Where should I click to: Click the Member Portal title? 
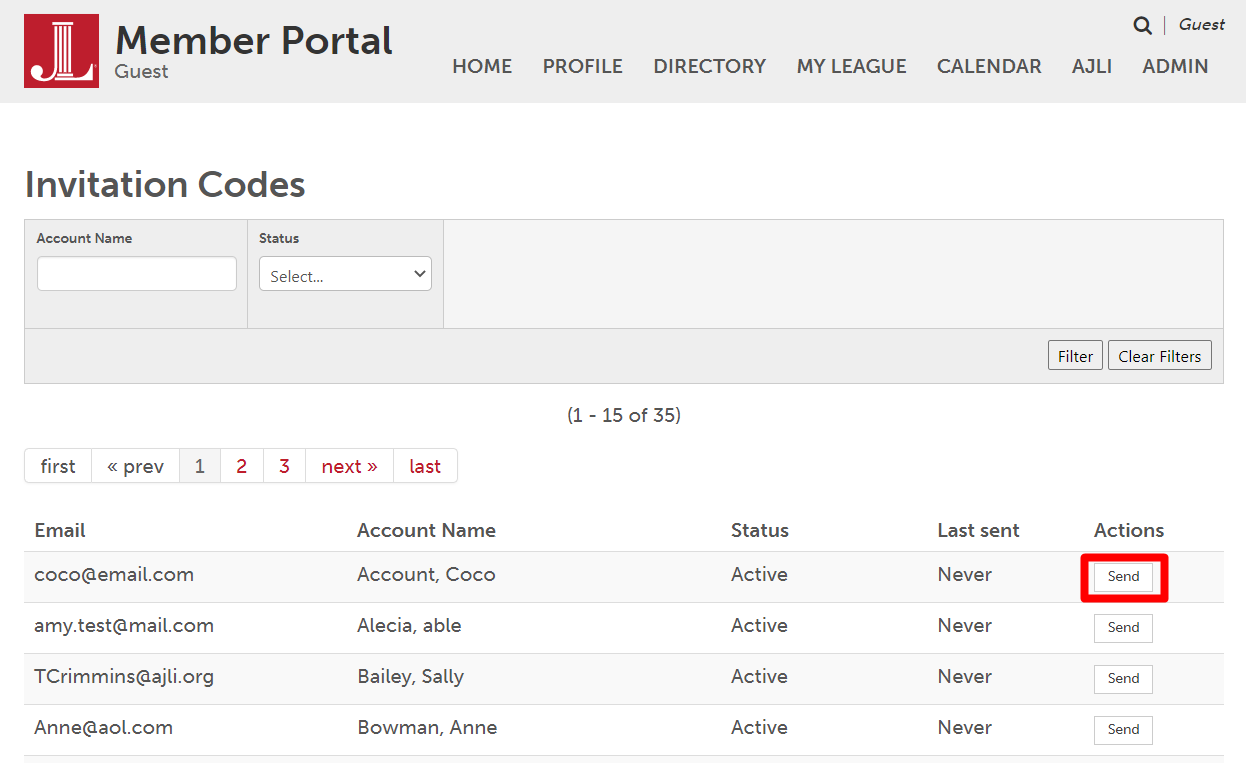pyautogui.click(x=254, y=40)
